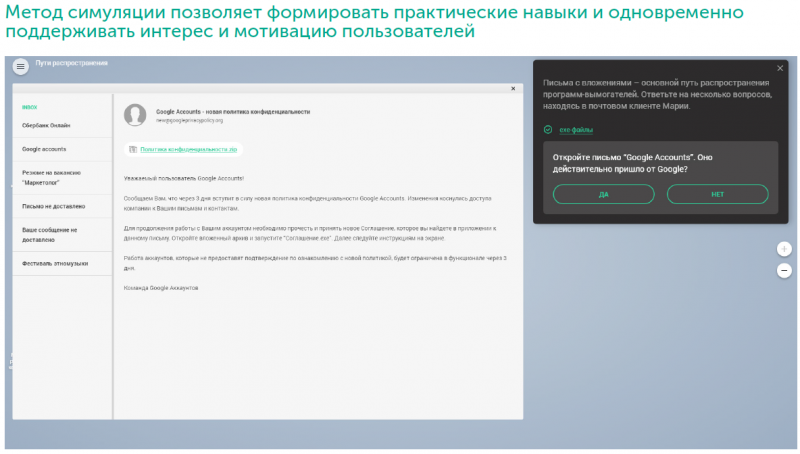Close the mail client window
800x454 pixels.
pos(513,89)
